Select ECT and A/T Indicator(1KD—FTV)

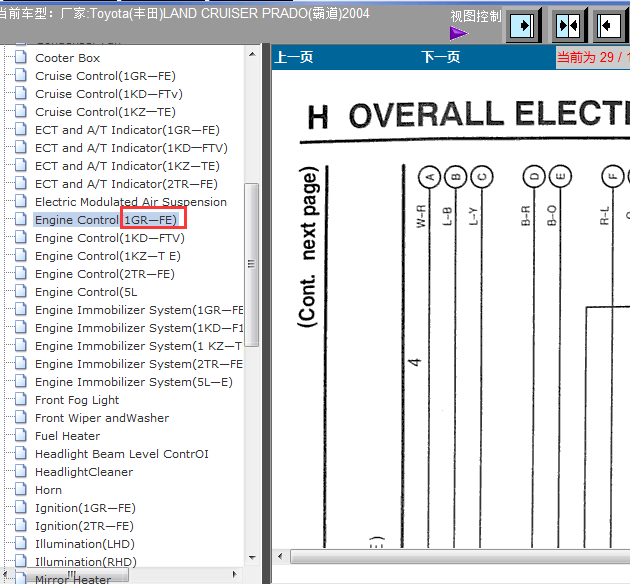click(131, 148)
